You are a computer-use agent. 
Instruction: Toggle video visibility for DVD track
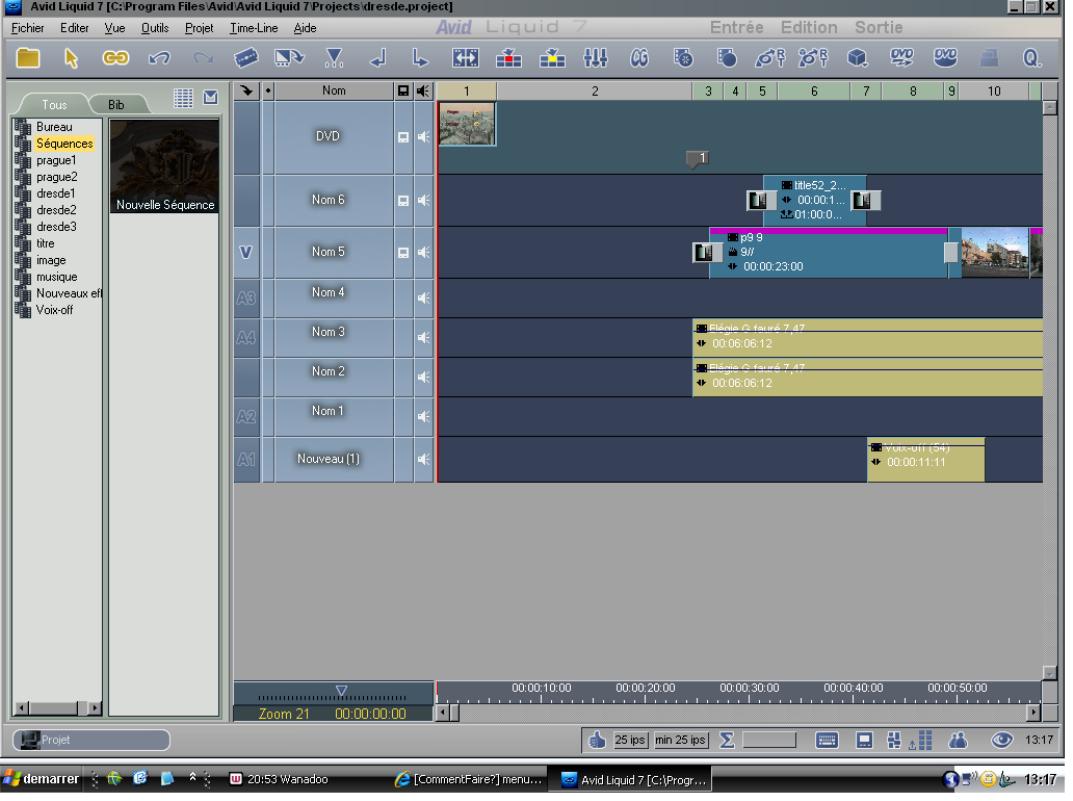404,137
